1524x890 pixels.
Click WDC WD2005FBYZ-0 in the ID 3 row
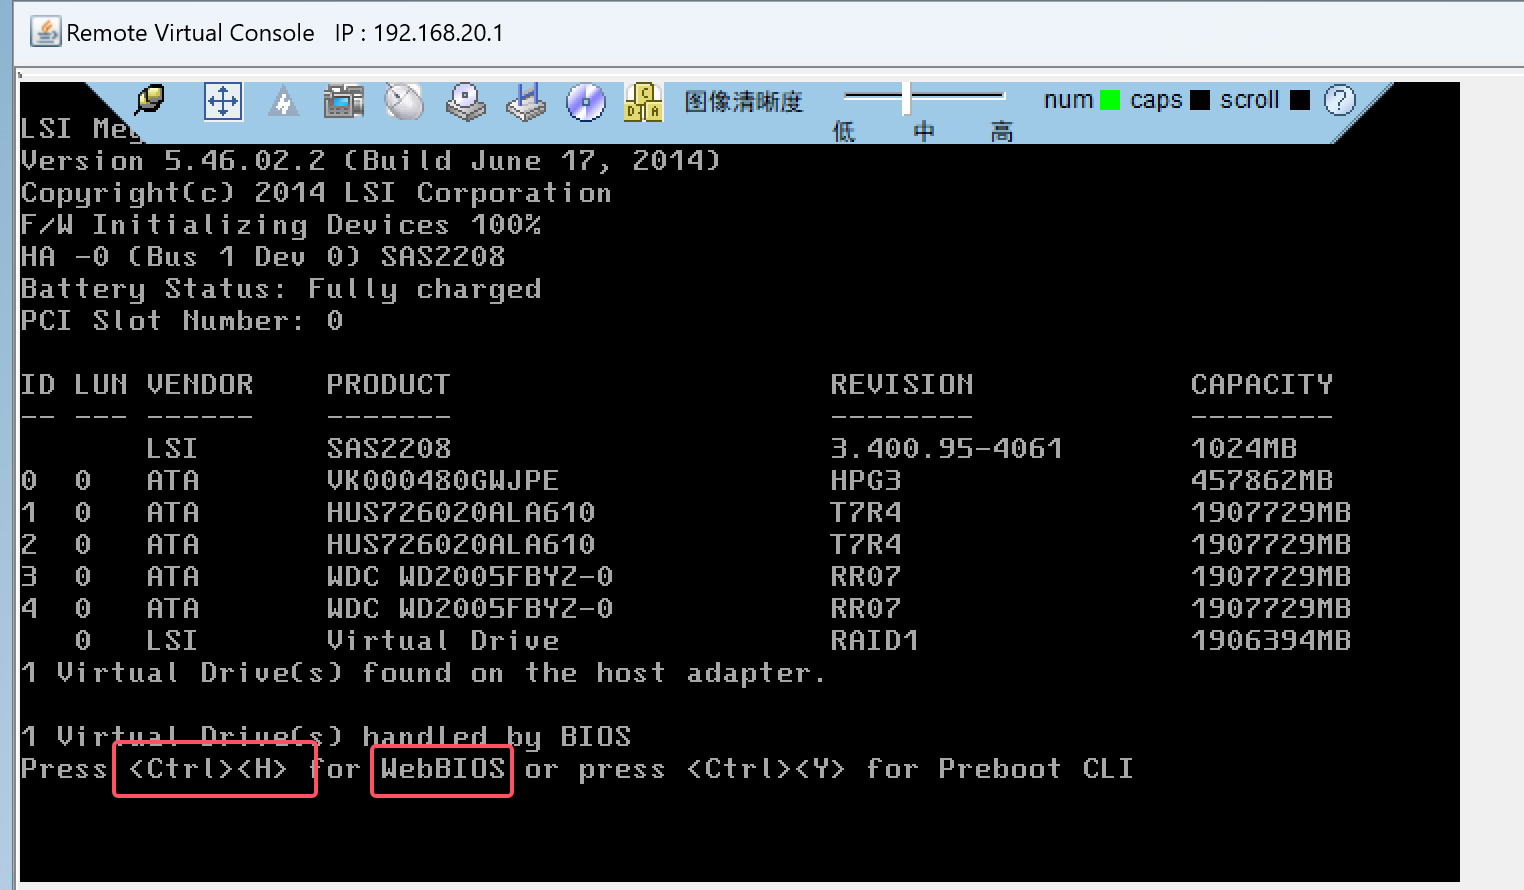click(x=470, y=577)
